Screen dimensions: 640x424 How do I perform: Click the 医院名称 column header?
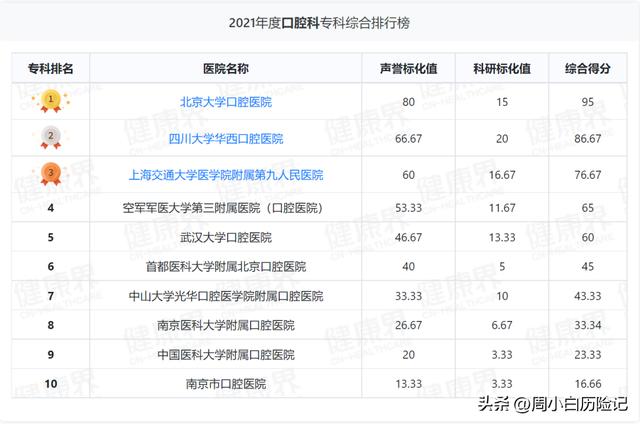click(226, 69)
